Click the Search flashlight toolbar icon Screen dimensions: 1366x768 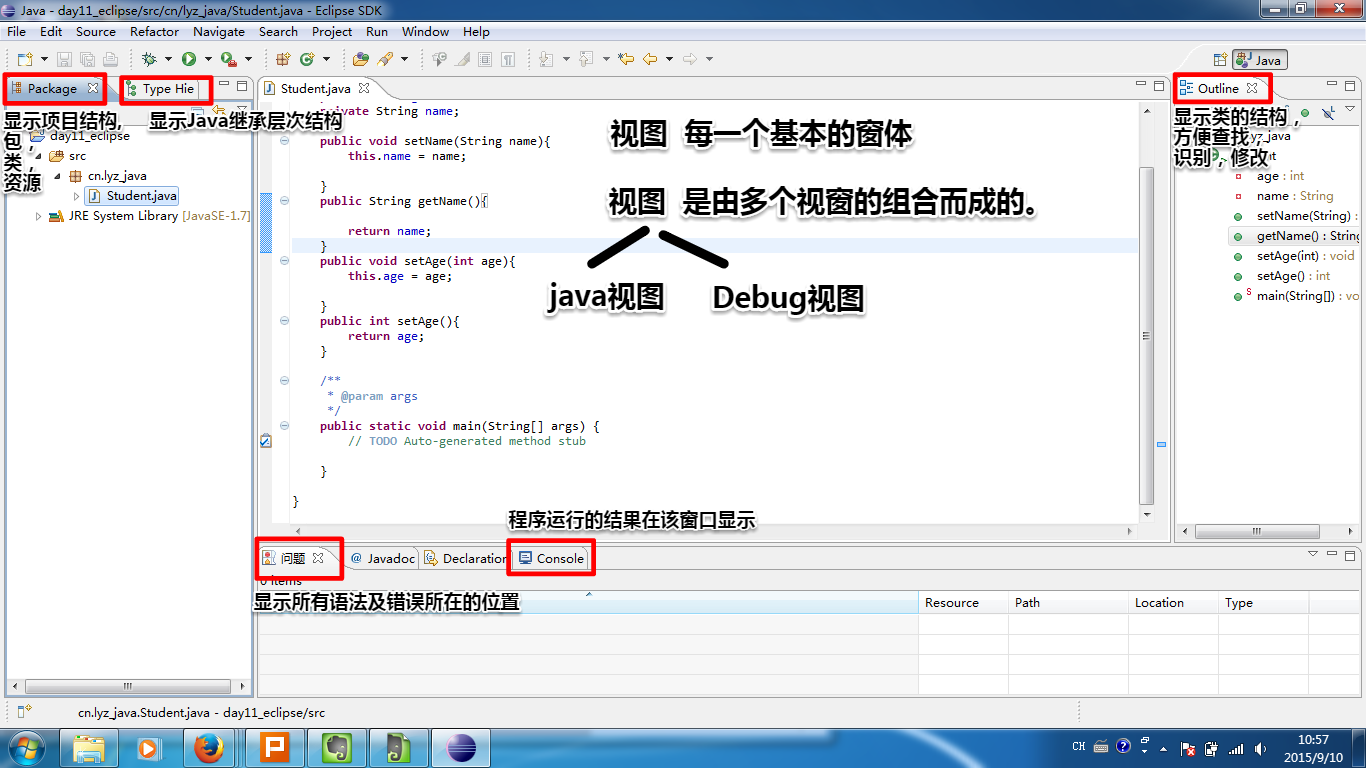tap(385, 59)
